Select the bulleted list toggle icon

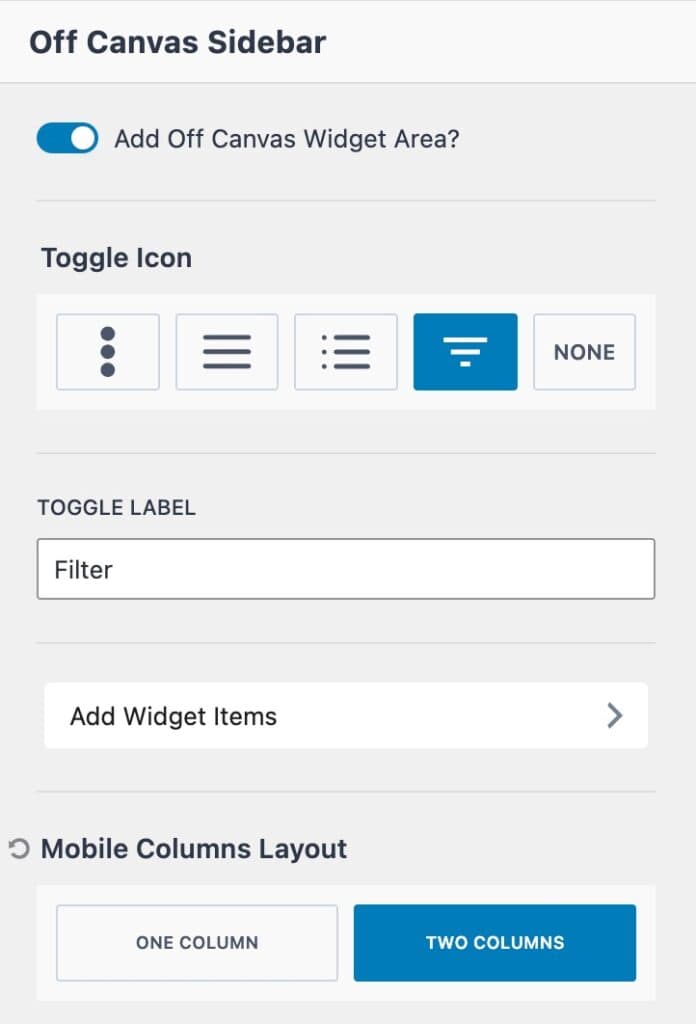coord(346,352)
